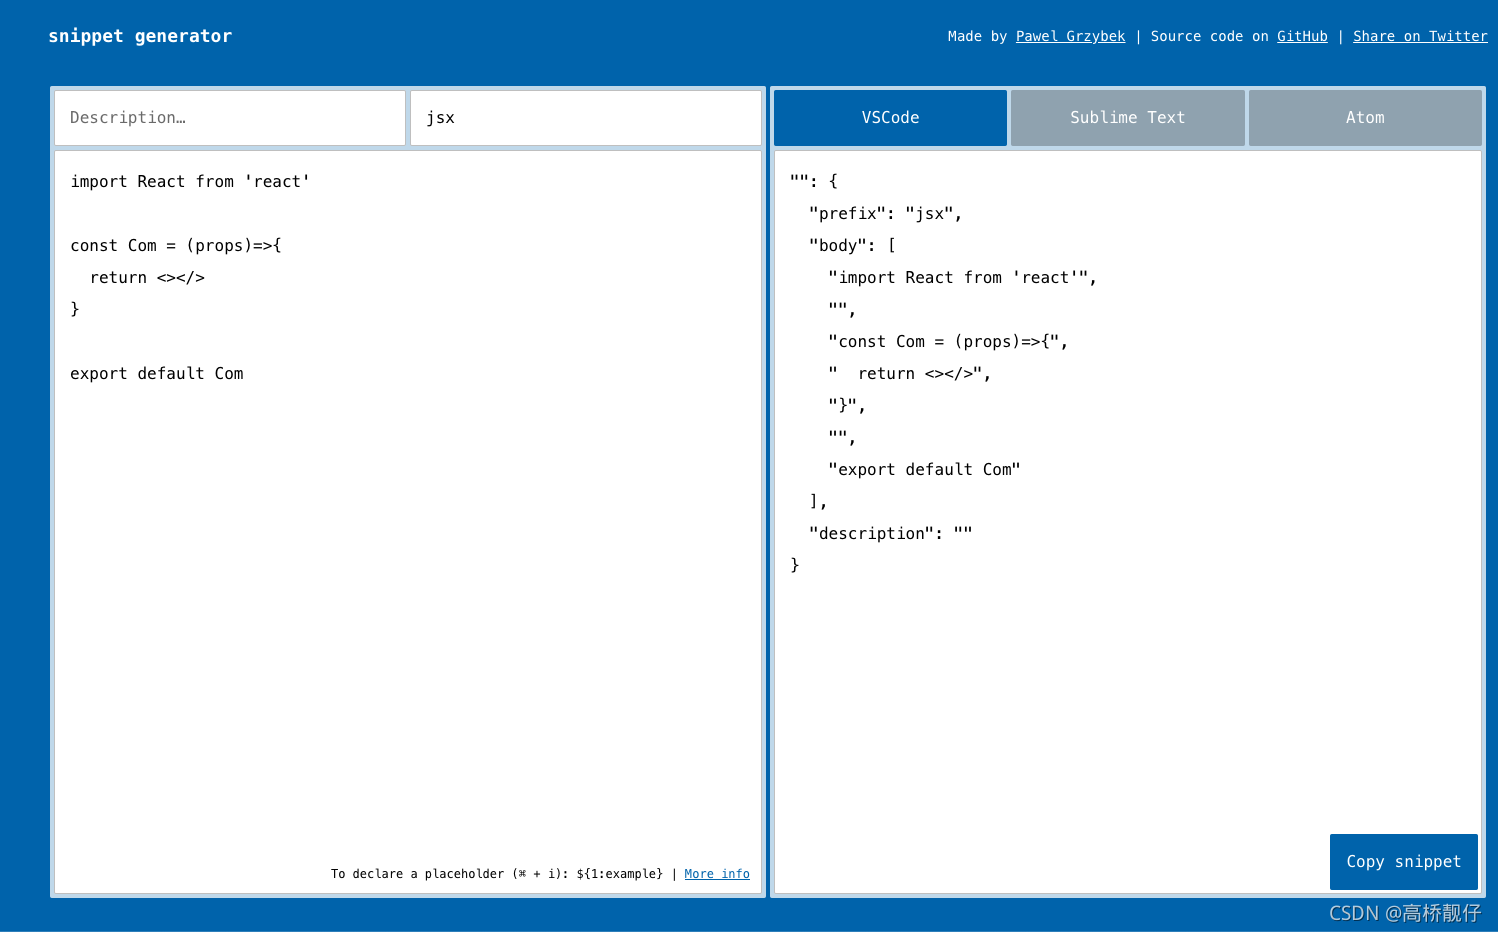This screenshot has width=1498, height=932.
Task: Click the line "import React from 'react'" in editor
Action: [190, 182]
